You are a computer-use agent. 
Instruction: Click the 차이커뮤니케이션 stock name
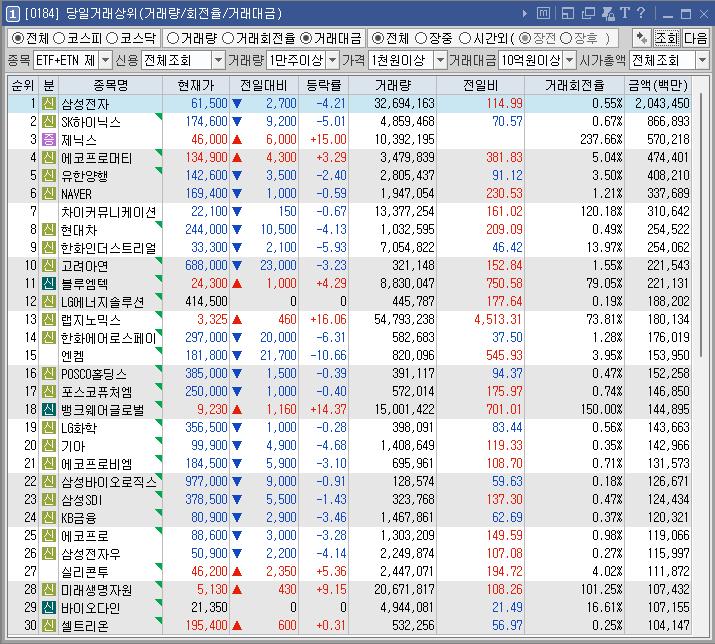tap(109, 212)
